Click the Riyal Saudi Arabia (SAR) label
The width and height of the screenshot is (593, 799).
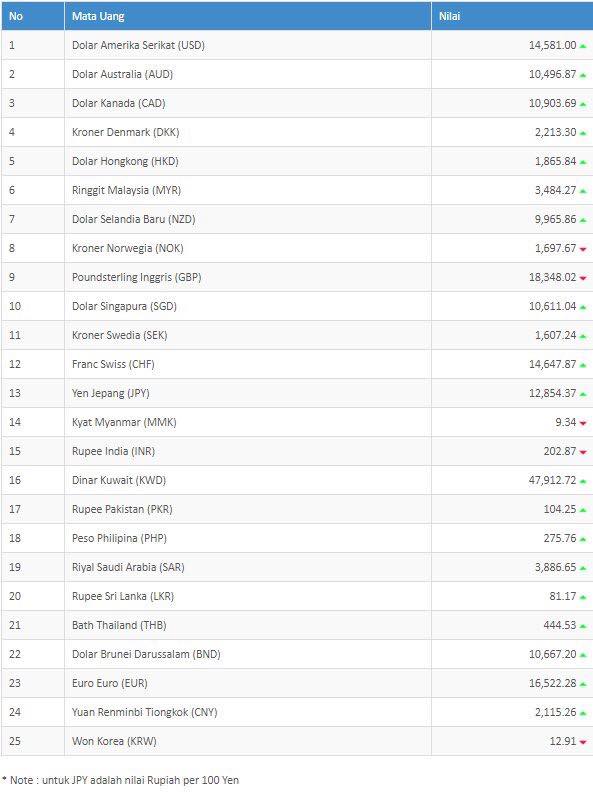(x=128, y=567)
